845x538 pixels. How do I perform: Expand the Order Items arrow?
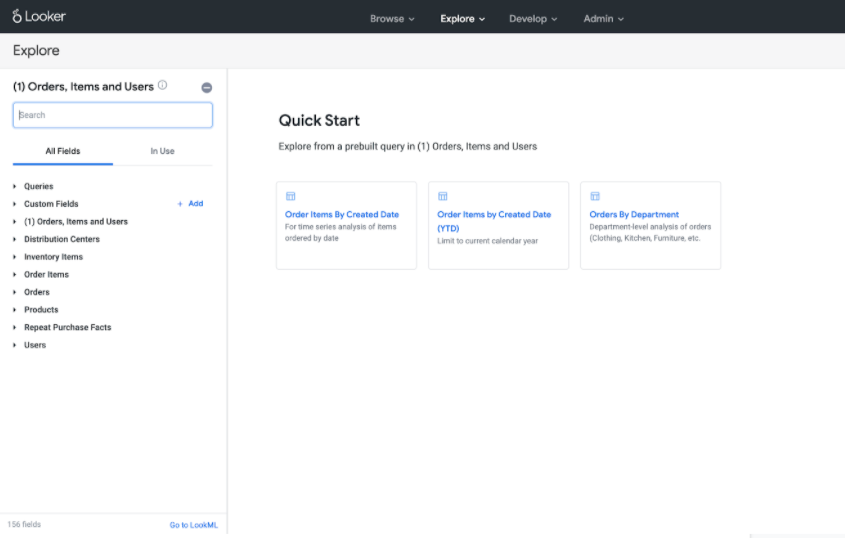tap(15, 274)
